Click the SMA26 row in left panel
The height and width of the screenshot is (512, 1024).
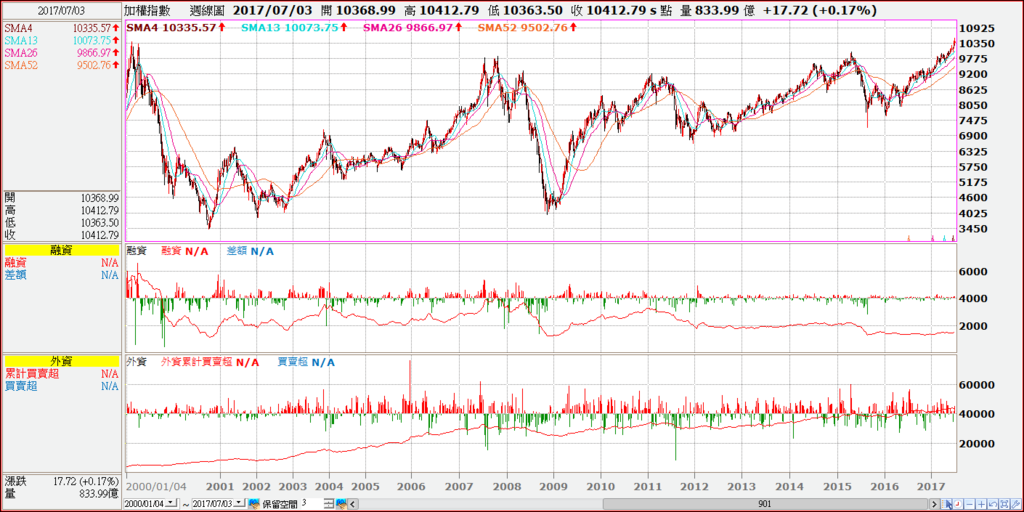(x=61, y=52)
